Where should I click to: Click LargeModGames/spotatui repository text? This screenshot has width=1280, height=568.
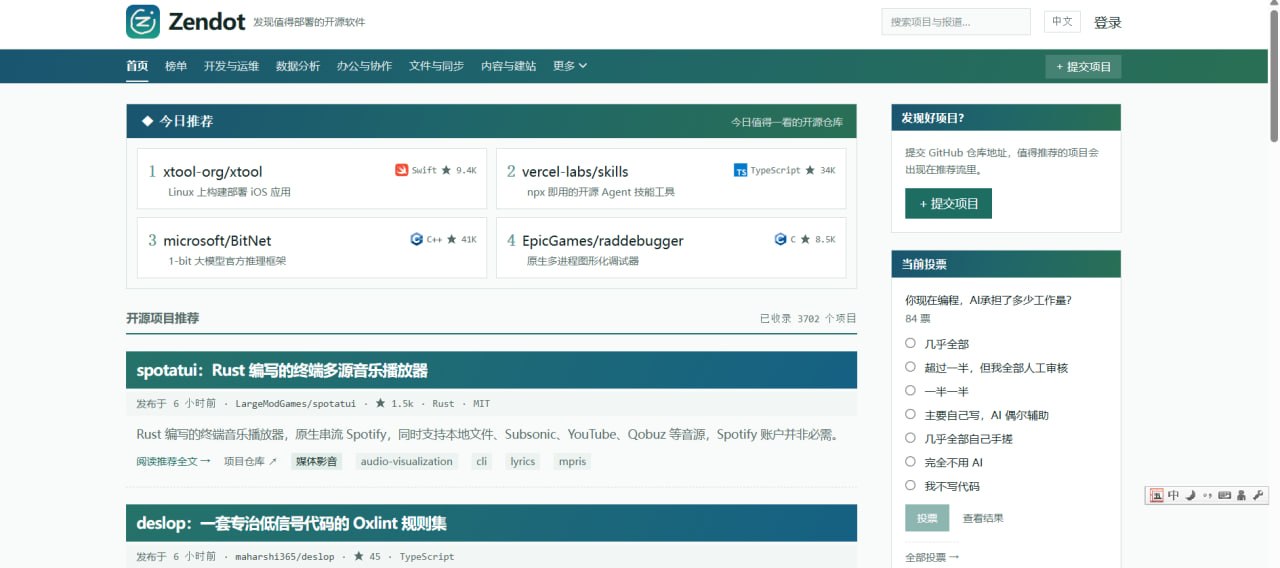pyautogui.click(x=295, y=404)
